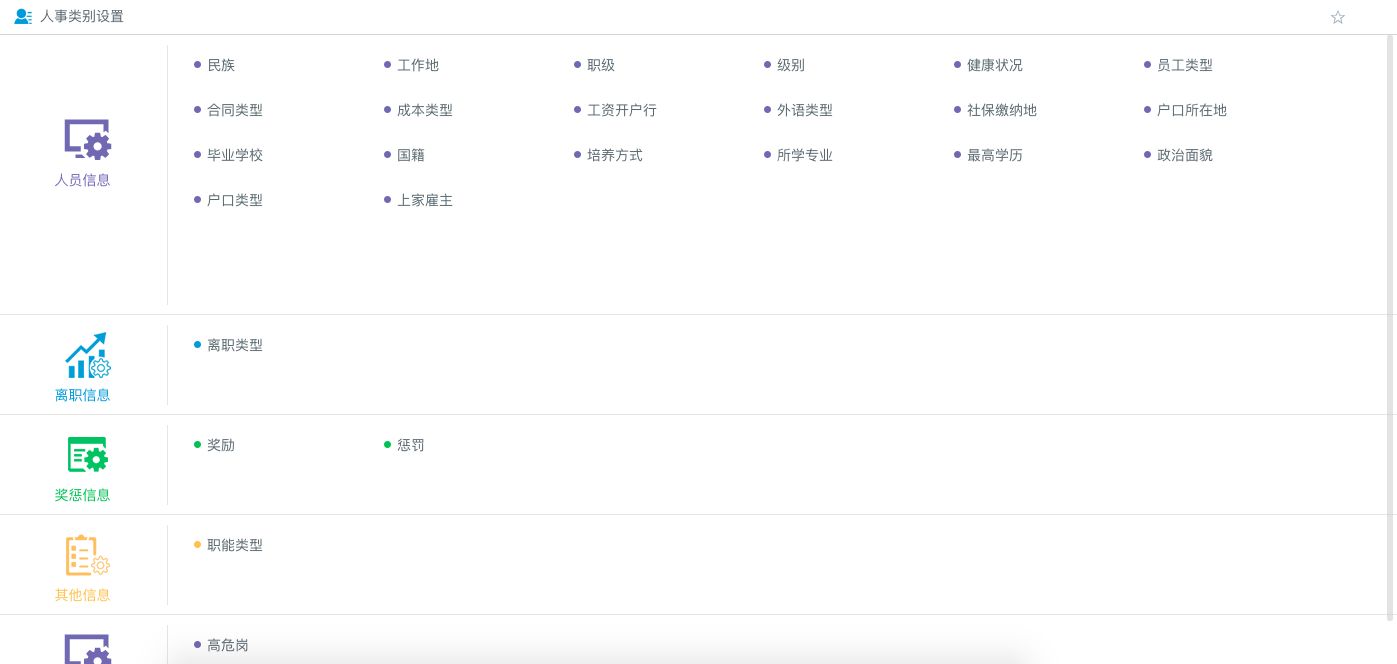Open the 民族 category link
1397x664 pixels.
click(x=221, y=65)
